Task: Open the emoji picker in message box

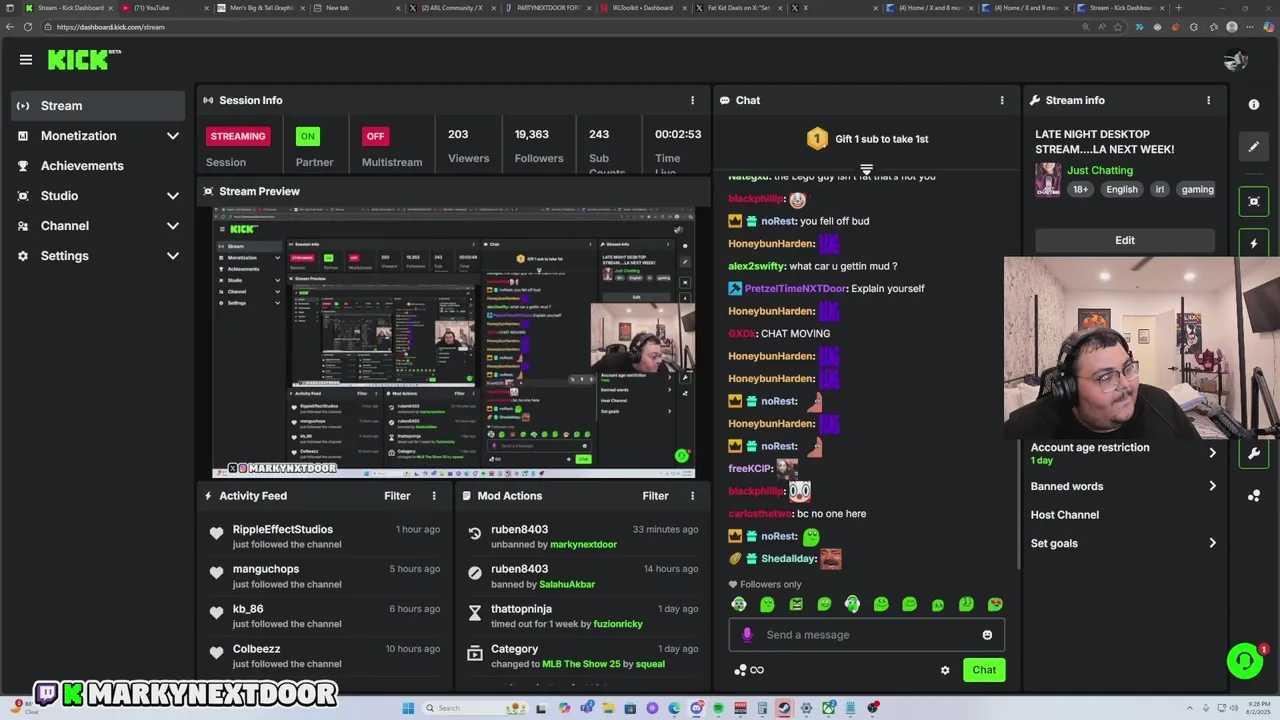Action: 987,635
